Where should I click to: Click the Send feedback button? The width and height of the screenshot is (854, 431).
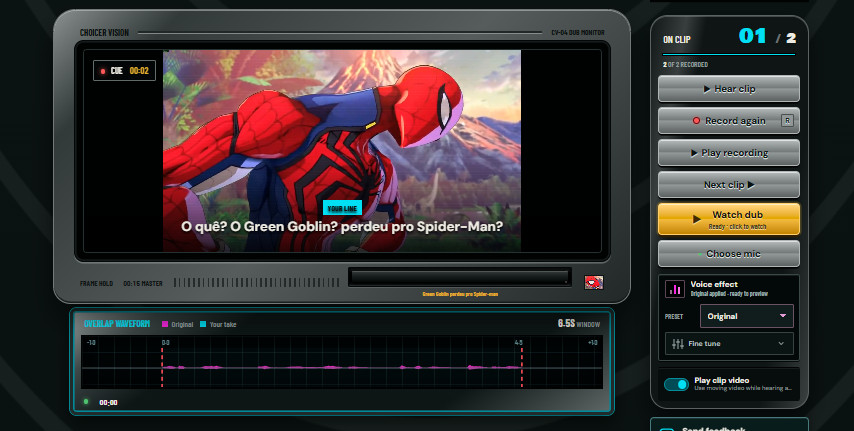(729, 425)
